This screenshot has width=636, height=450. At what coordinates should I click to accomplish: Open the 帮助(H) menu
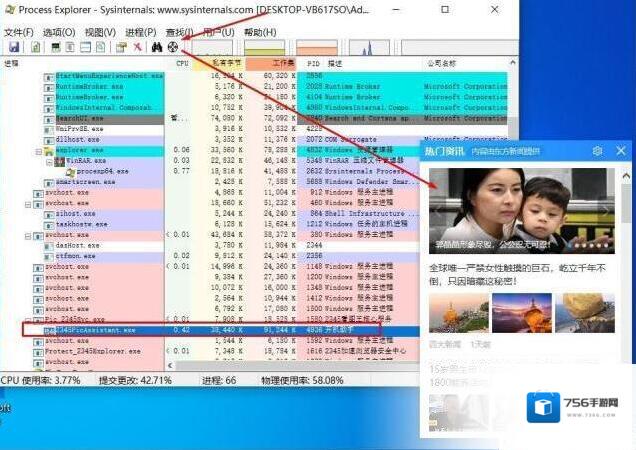tap(260, 32)
